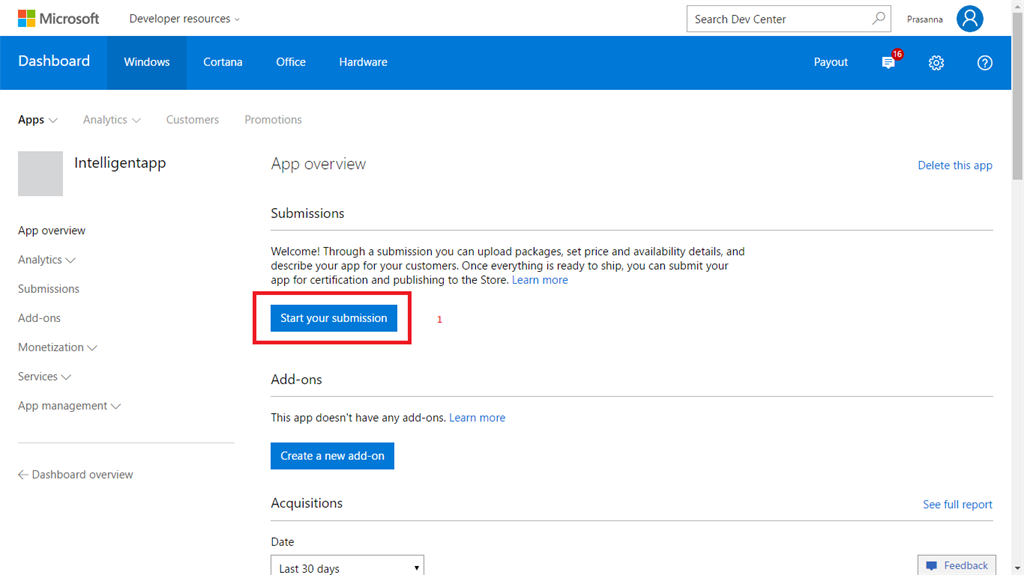Click the search magnifier icon
This screenshot has width=1024, height=575.
coord(879,19)
